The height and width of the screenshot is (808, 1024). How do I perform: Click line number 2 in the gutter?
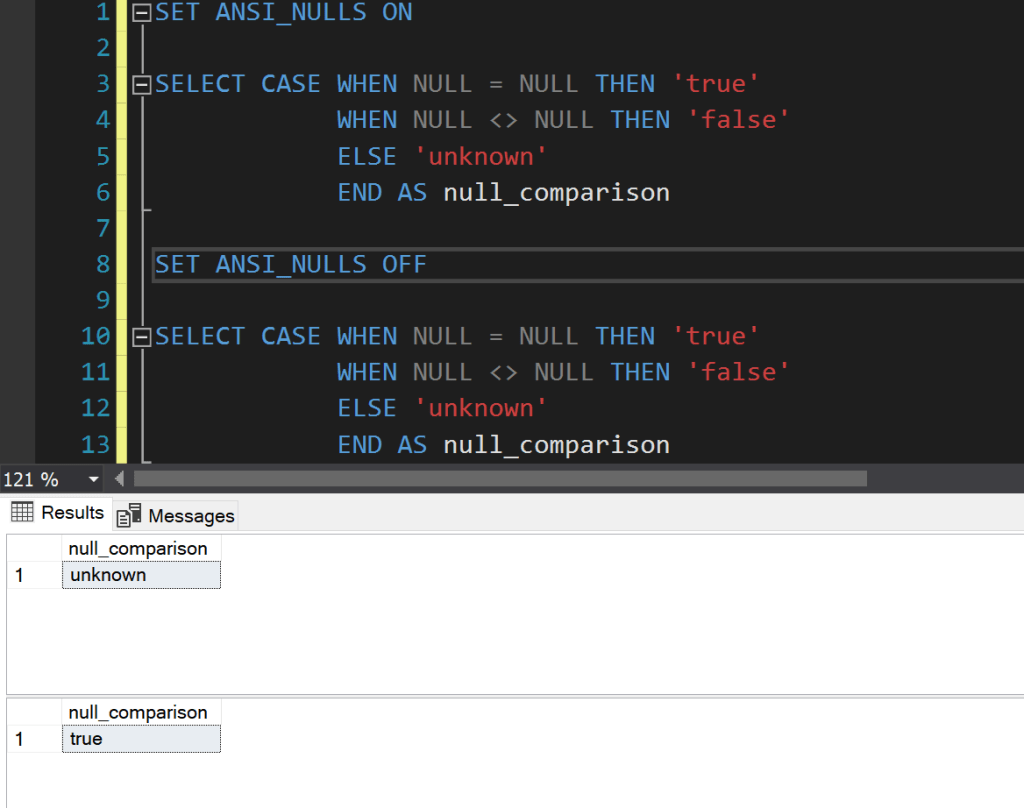[103, 48]
